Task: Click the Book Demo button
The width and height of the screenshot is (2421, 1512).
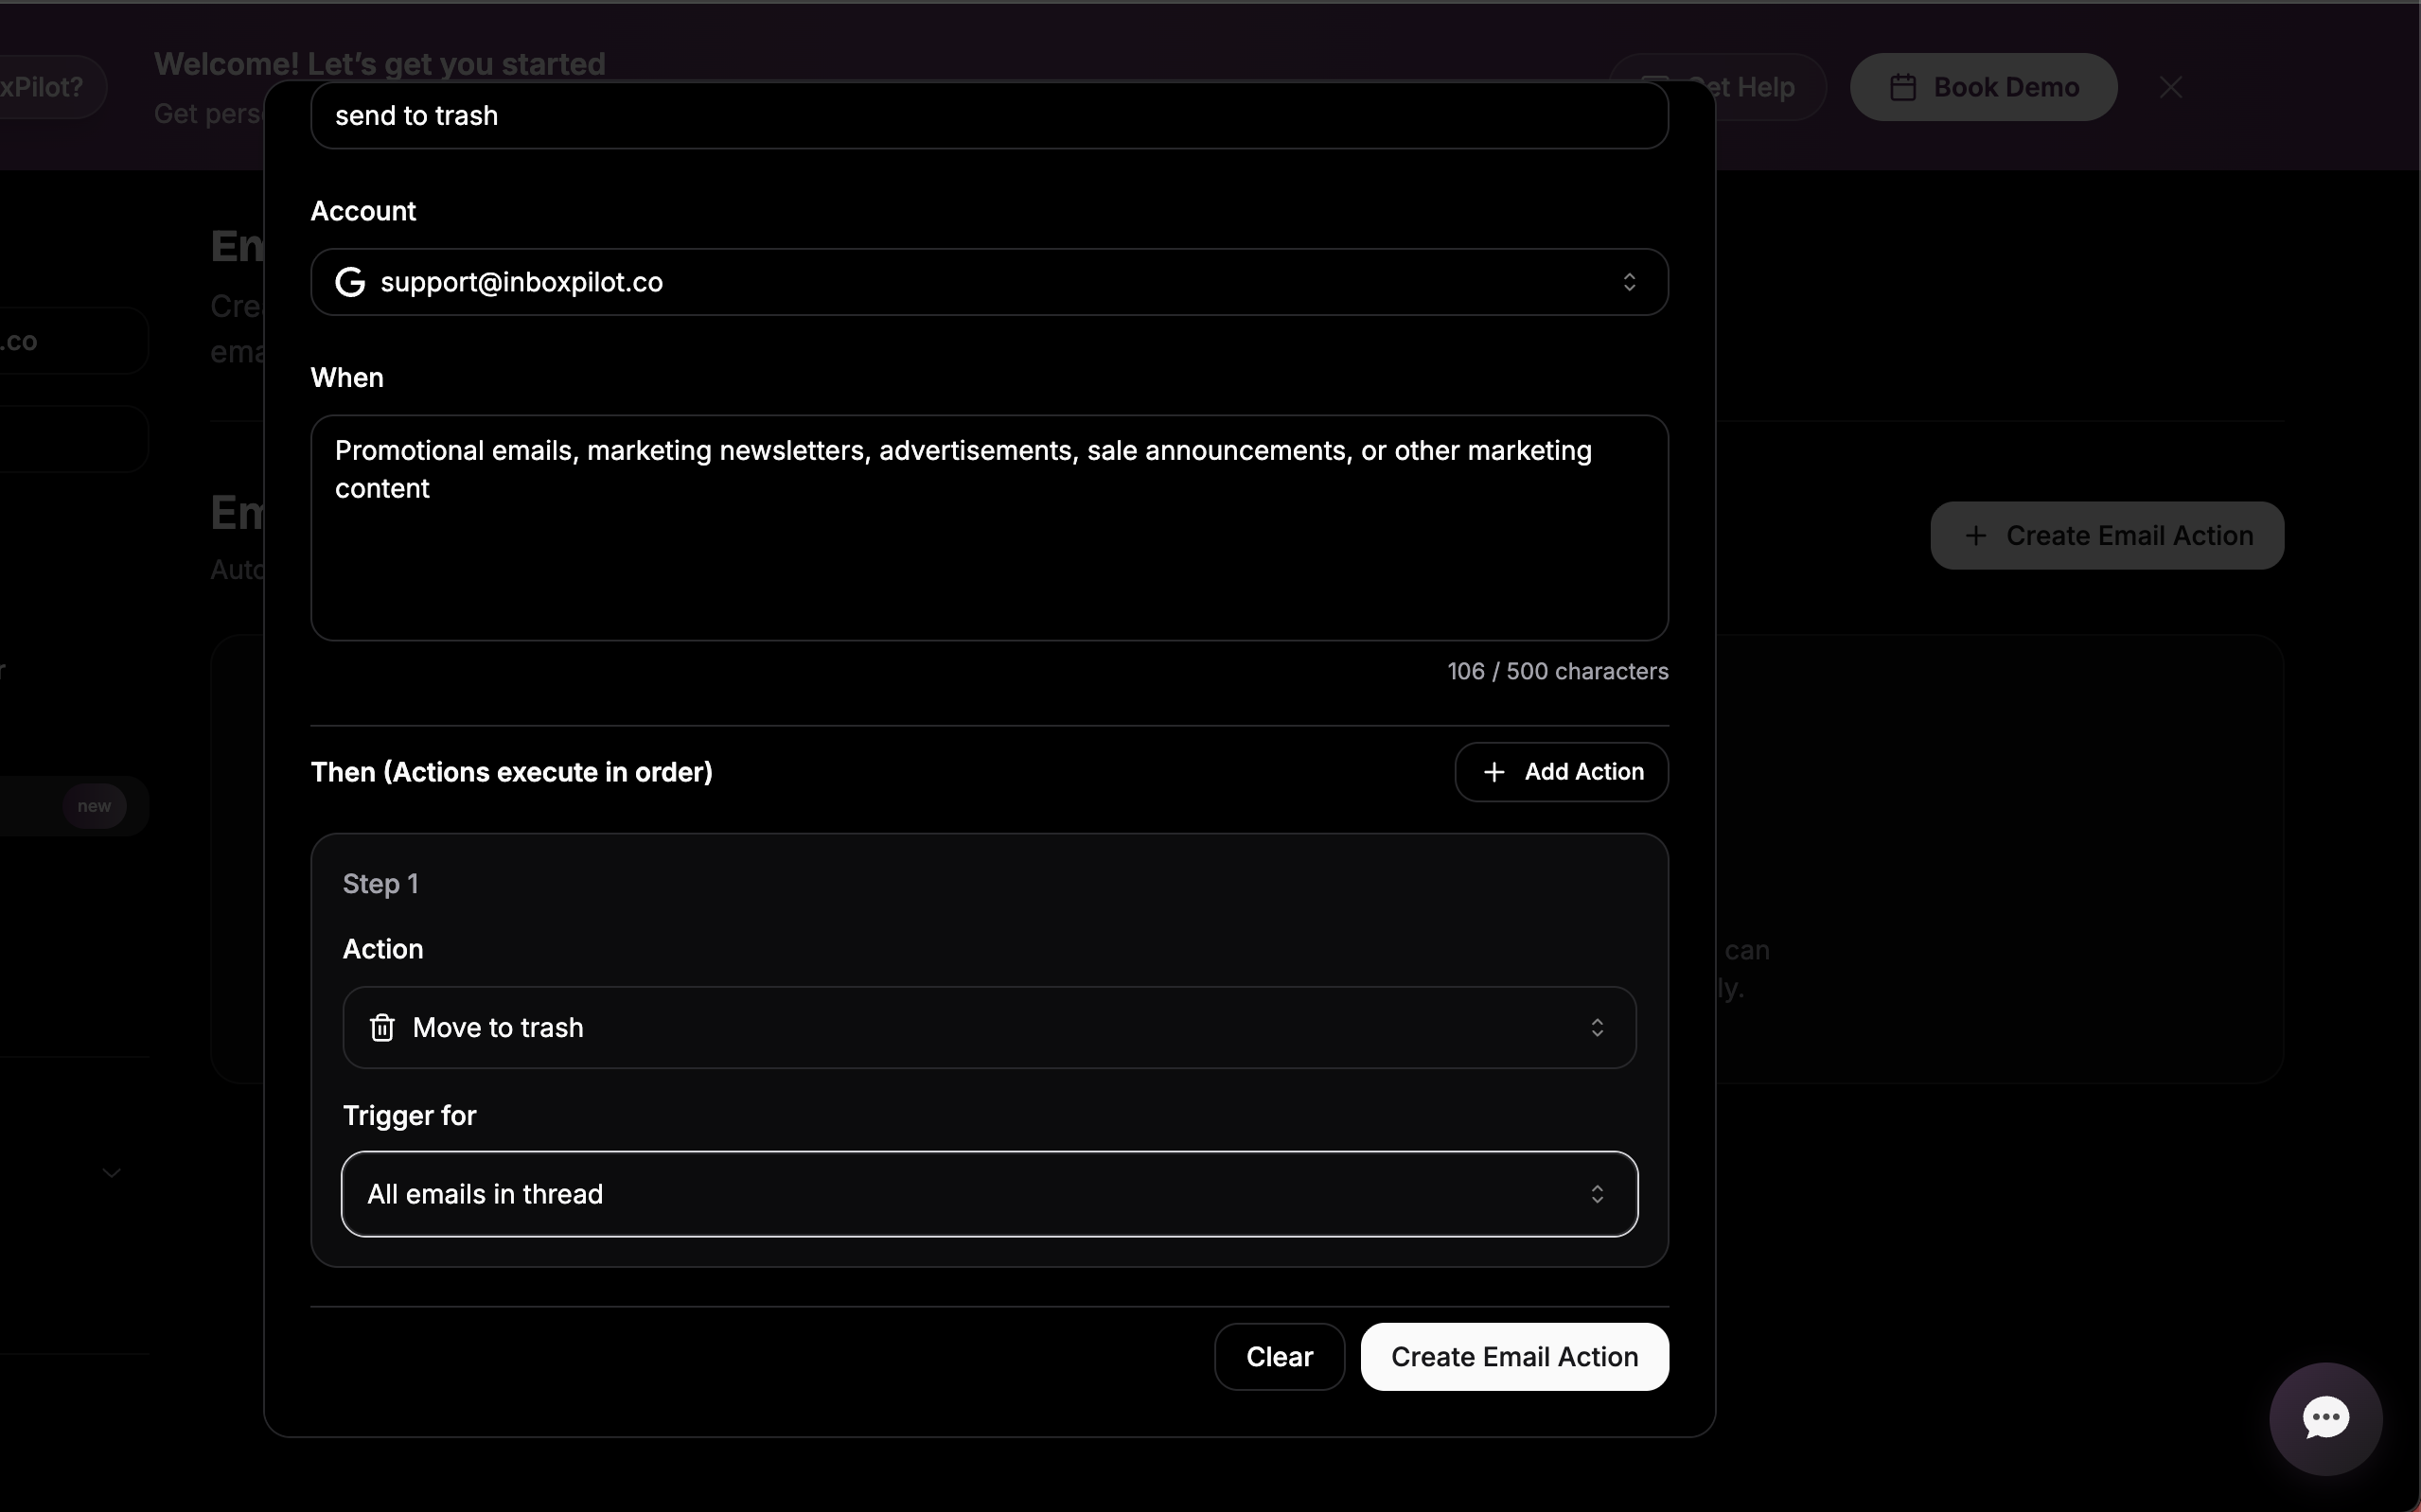Action: [x=1983, y=88]
